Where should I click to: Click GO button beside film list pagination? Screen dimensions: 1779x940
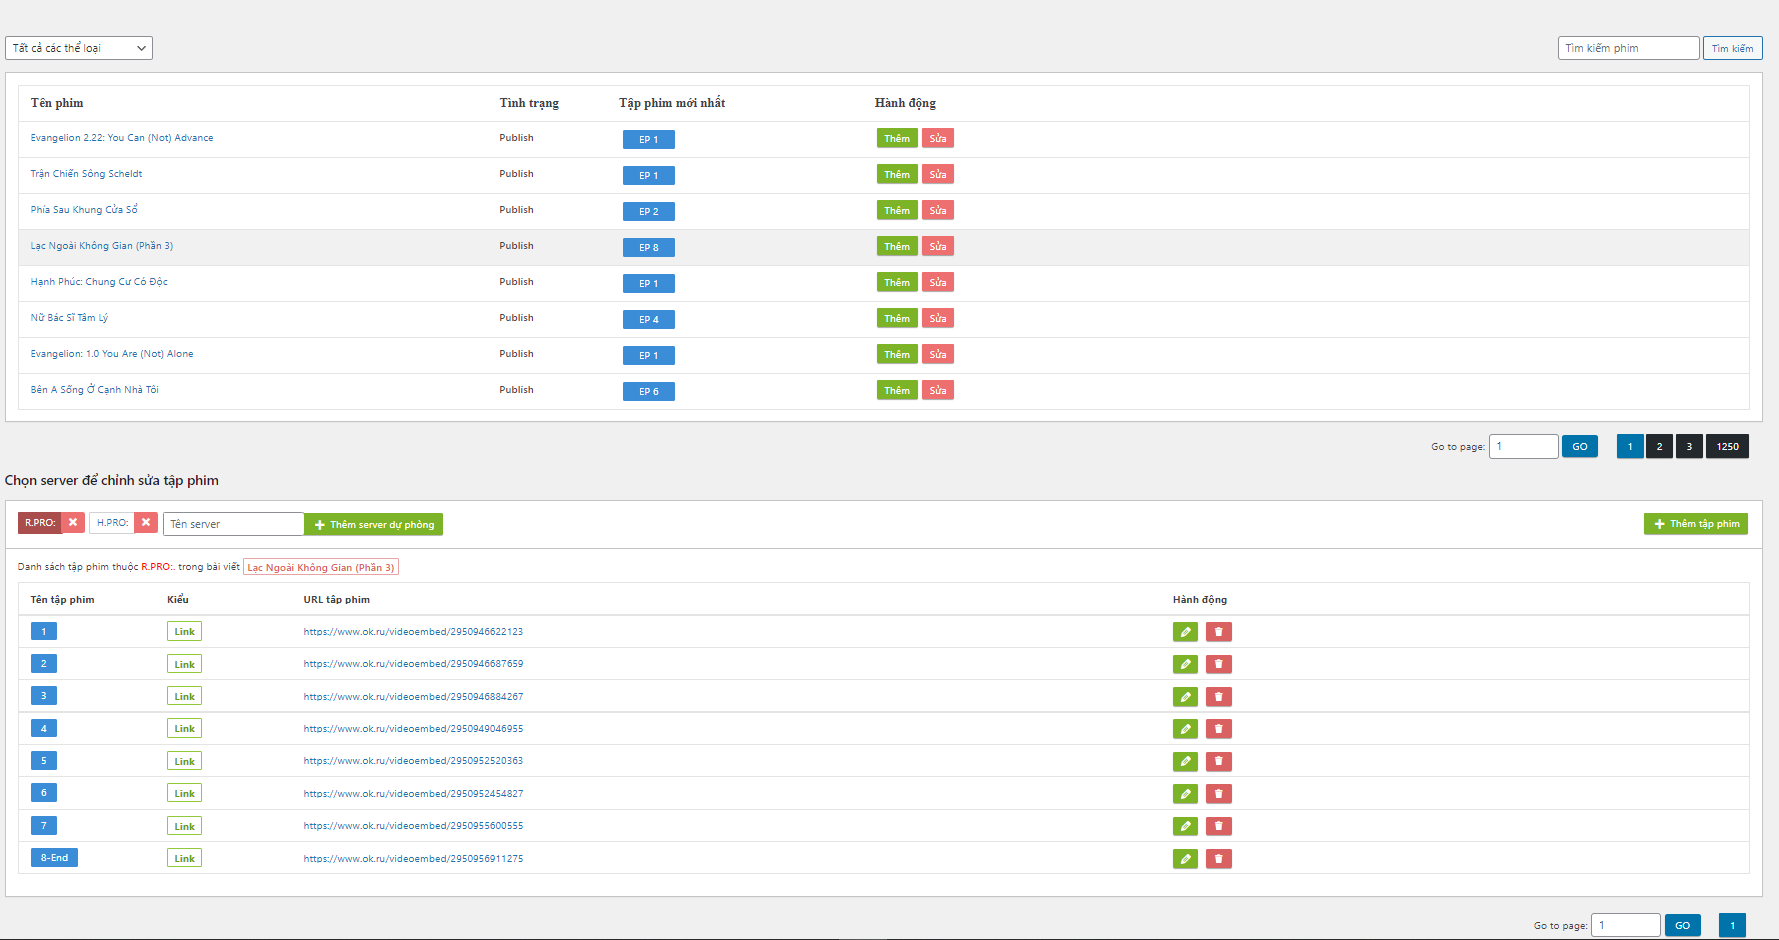[1580, 447]
